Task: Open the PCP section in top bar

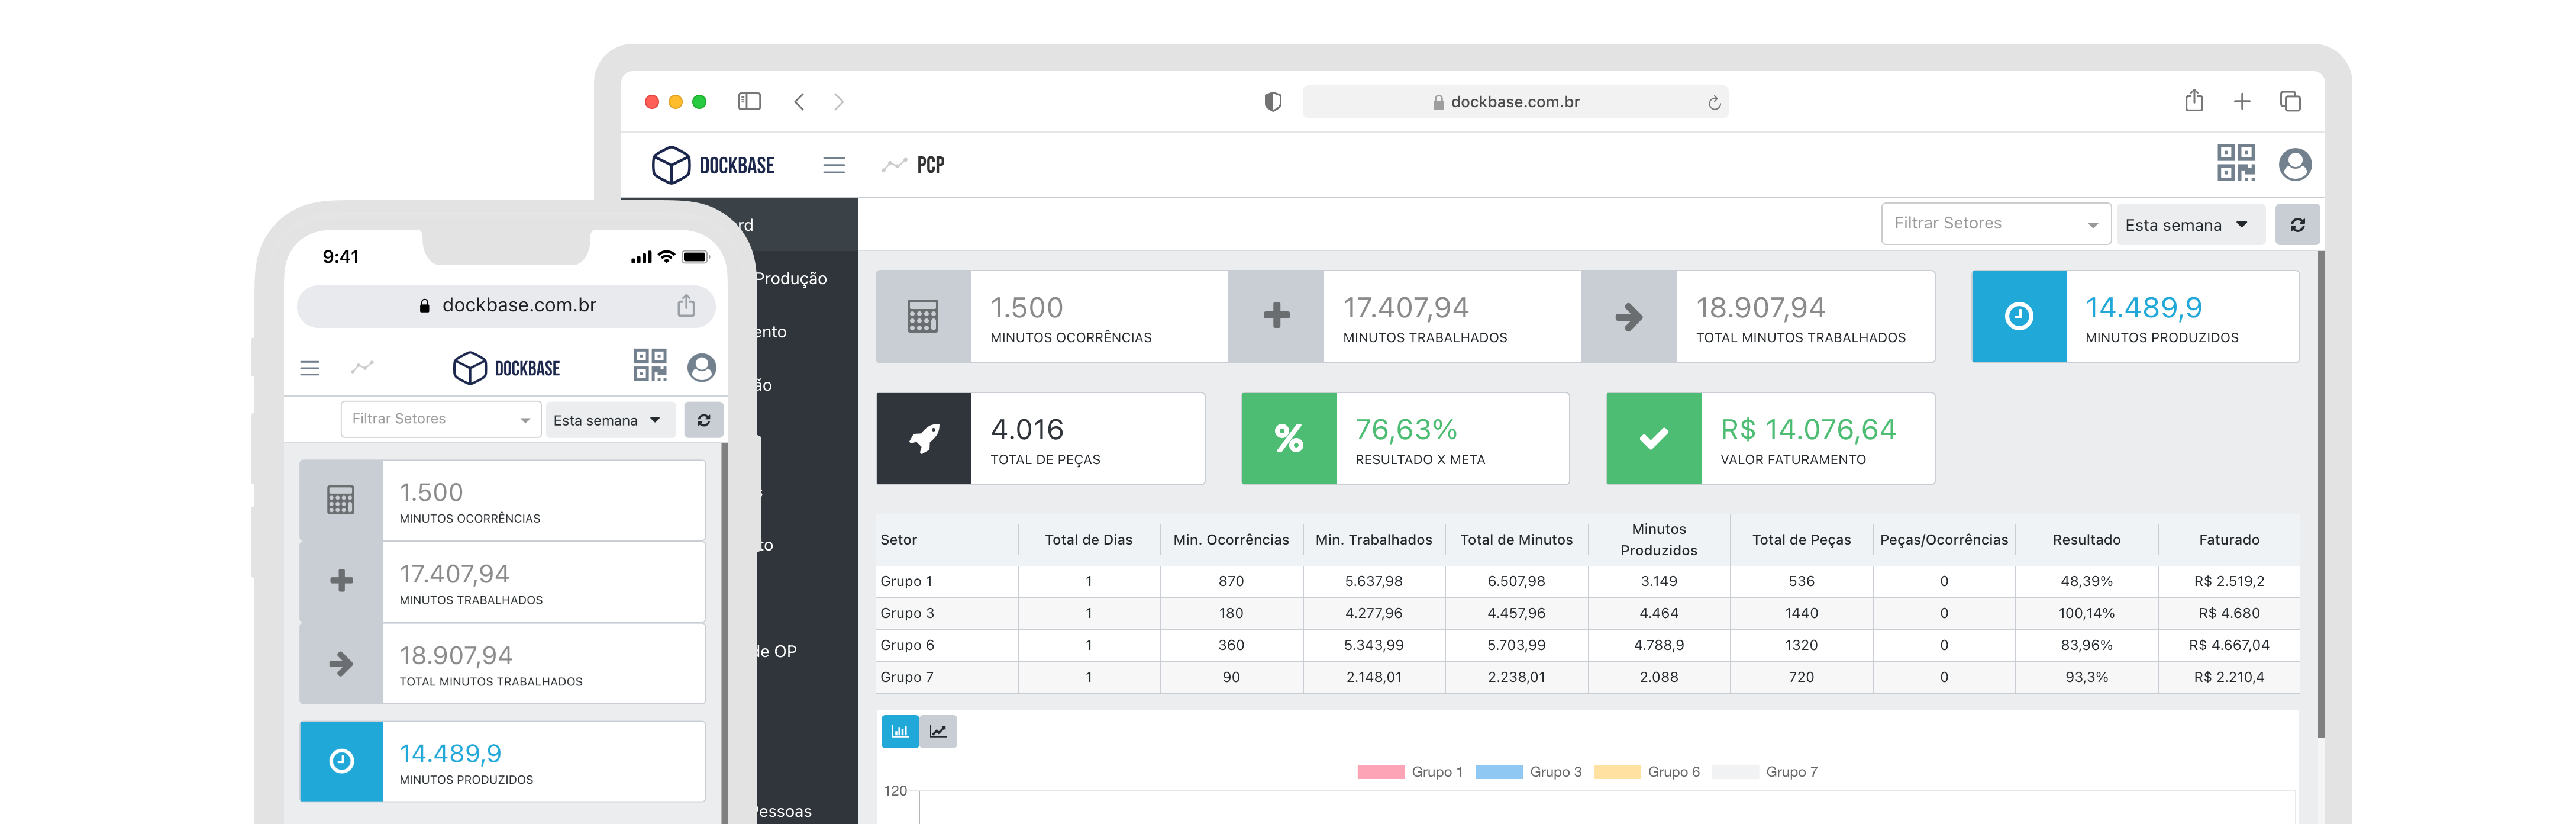Action: 929,165
